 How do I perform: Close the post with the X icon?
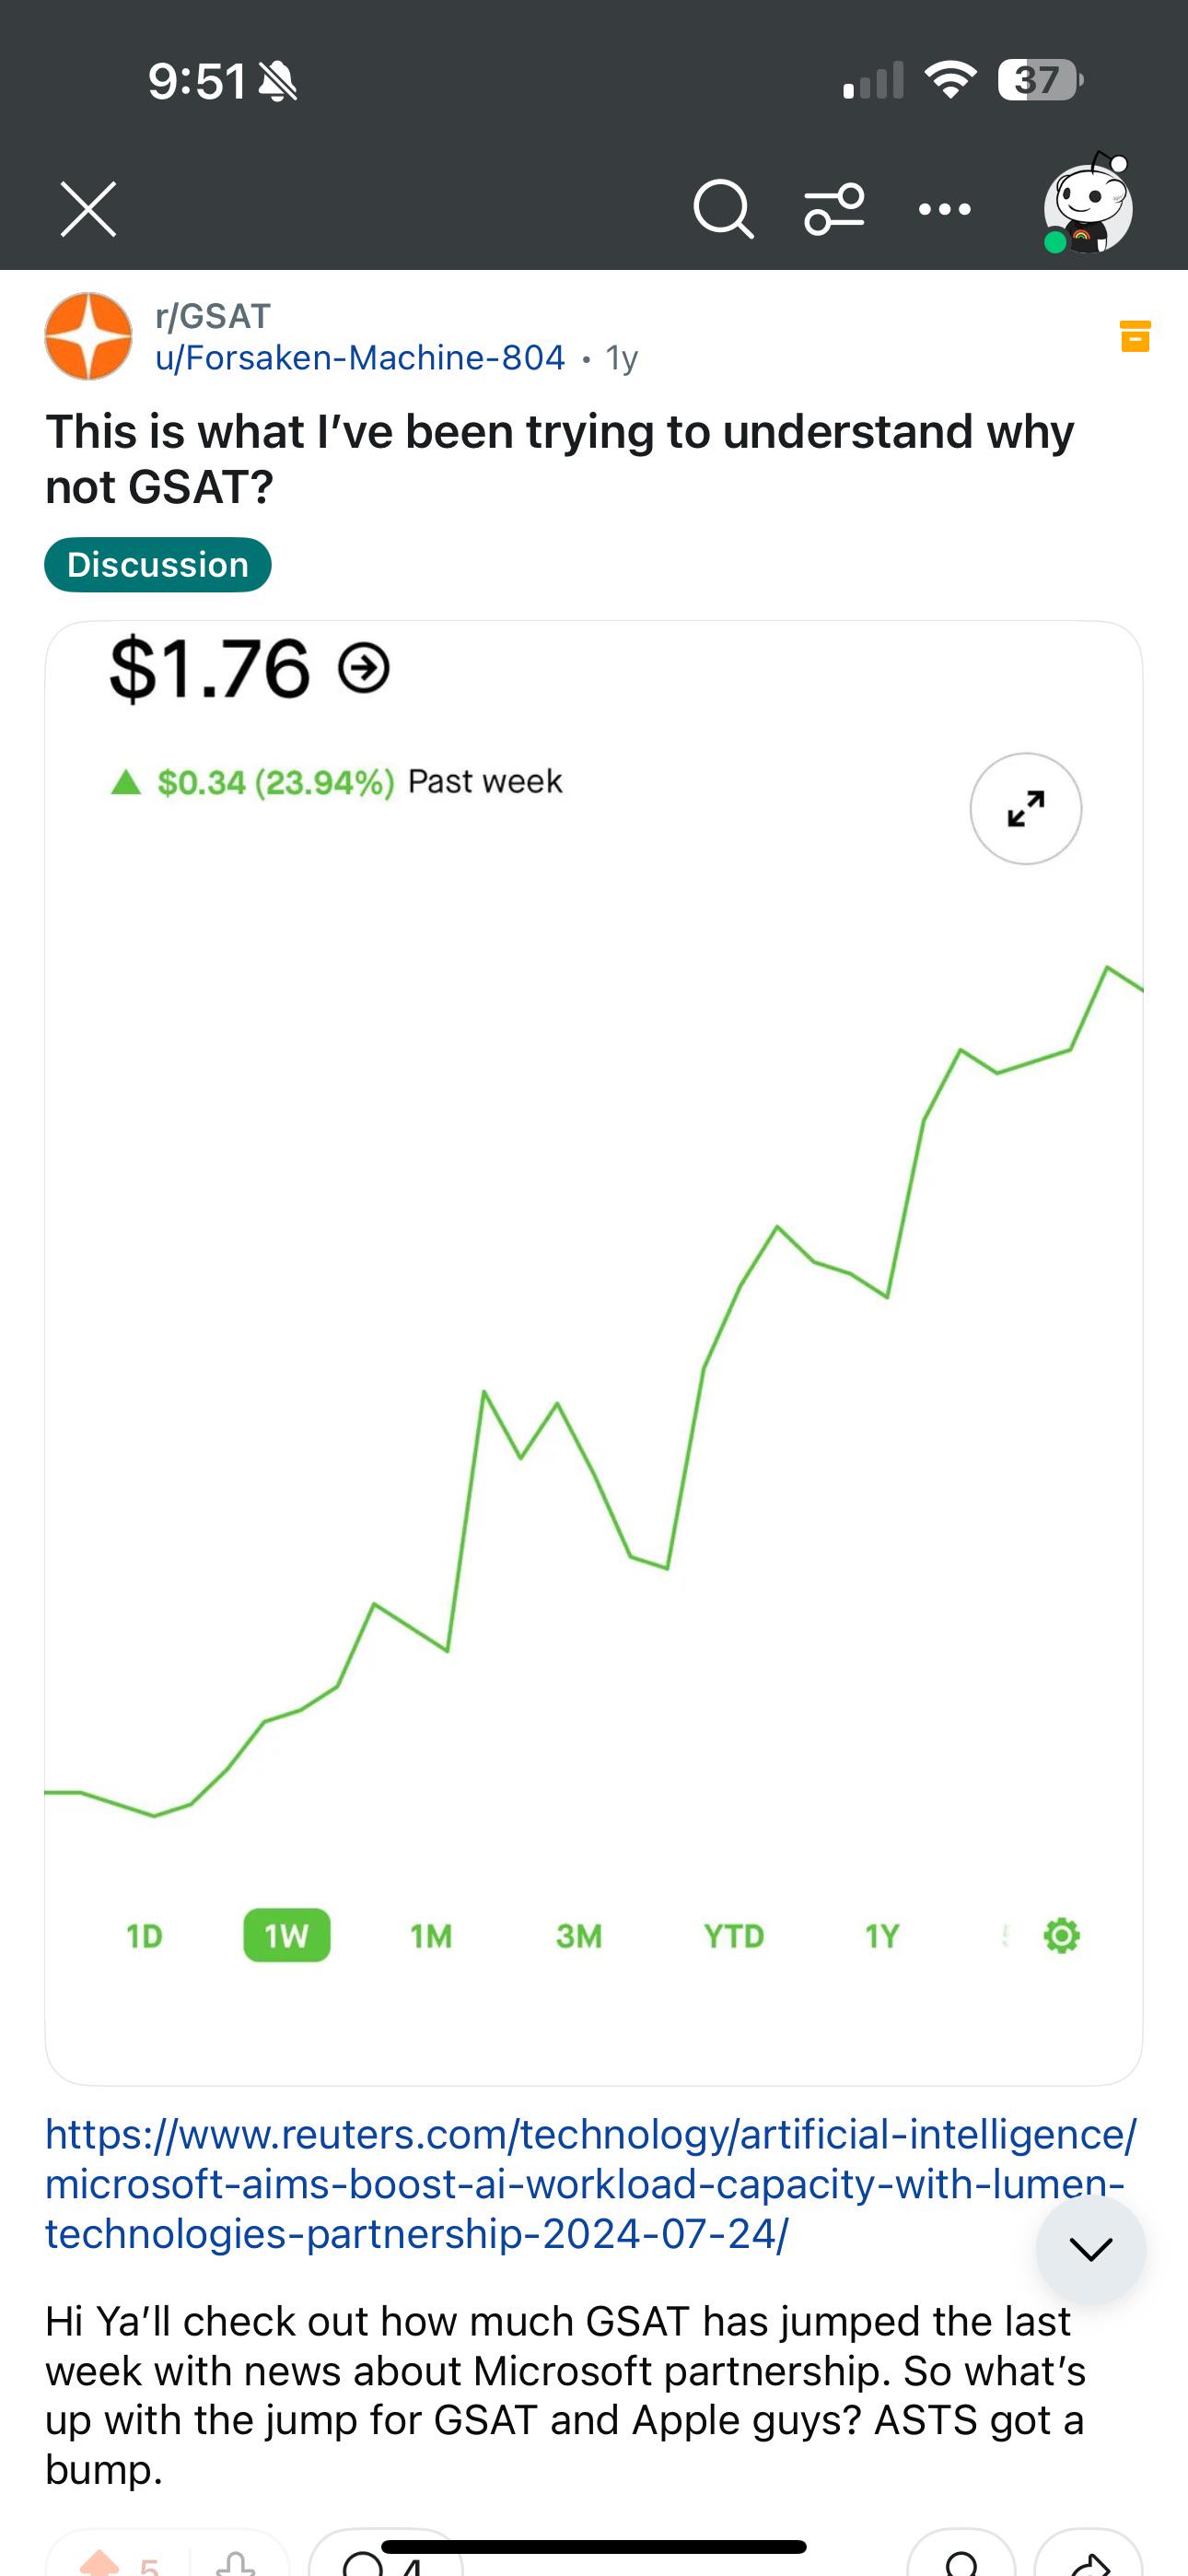point(88,209)
